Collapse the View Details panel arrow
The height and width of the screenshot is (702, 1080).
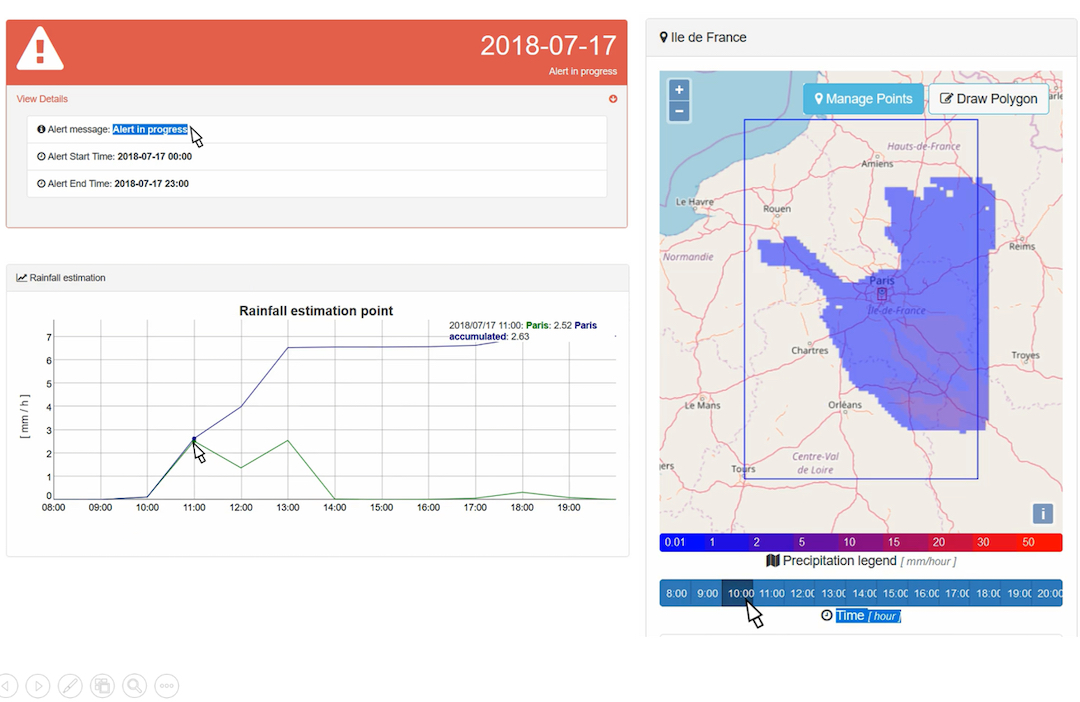(x=613, y=99)
